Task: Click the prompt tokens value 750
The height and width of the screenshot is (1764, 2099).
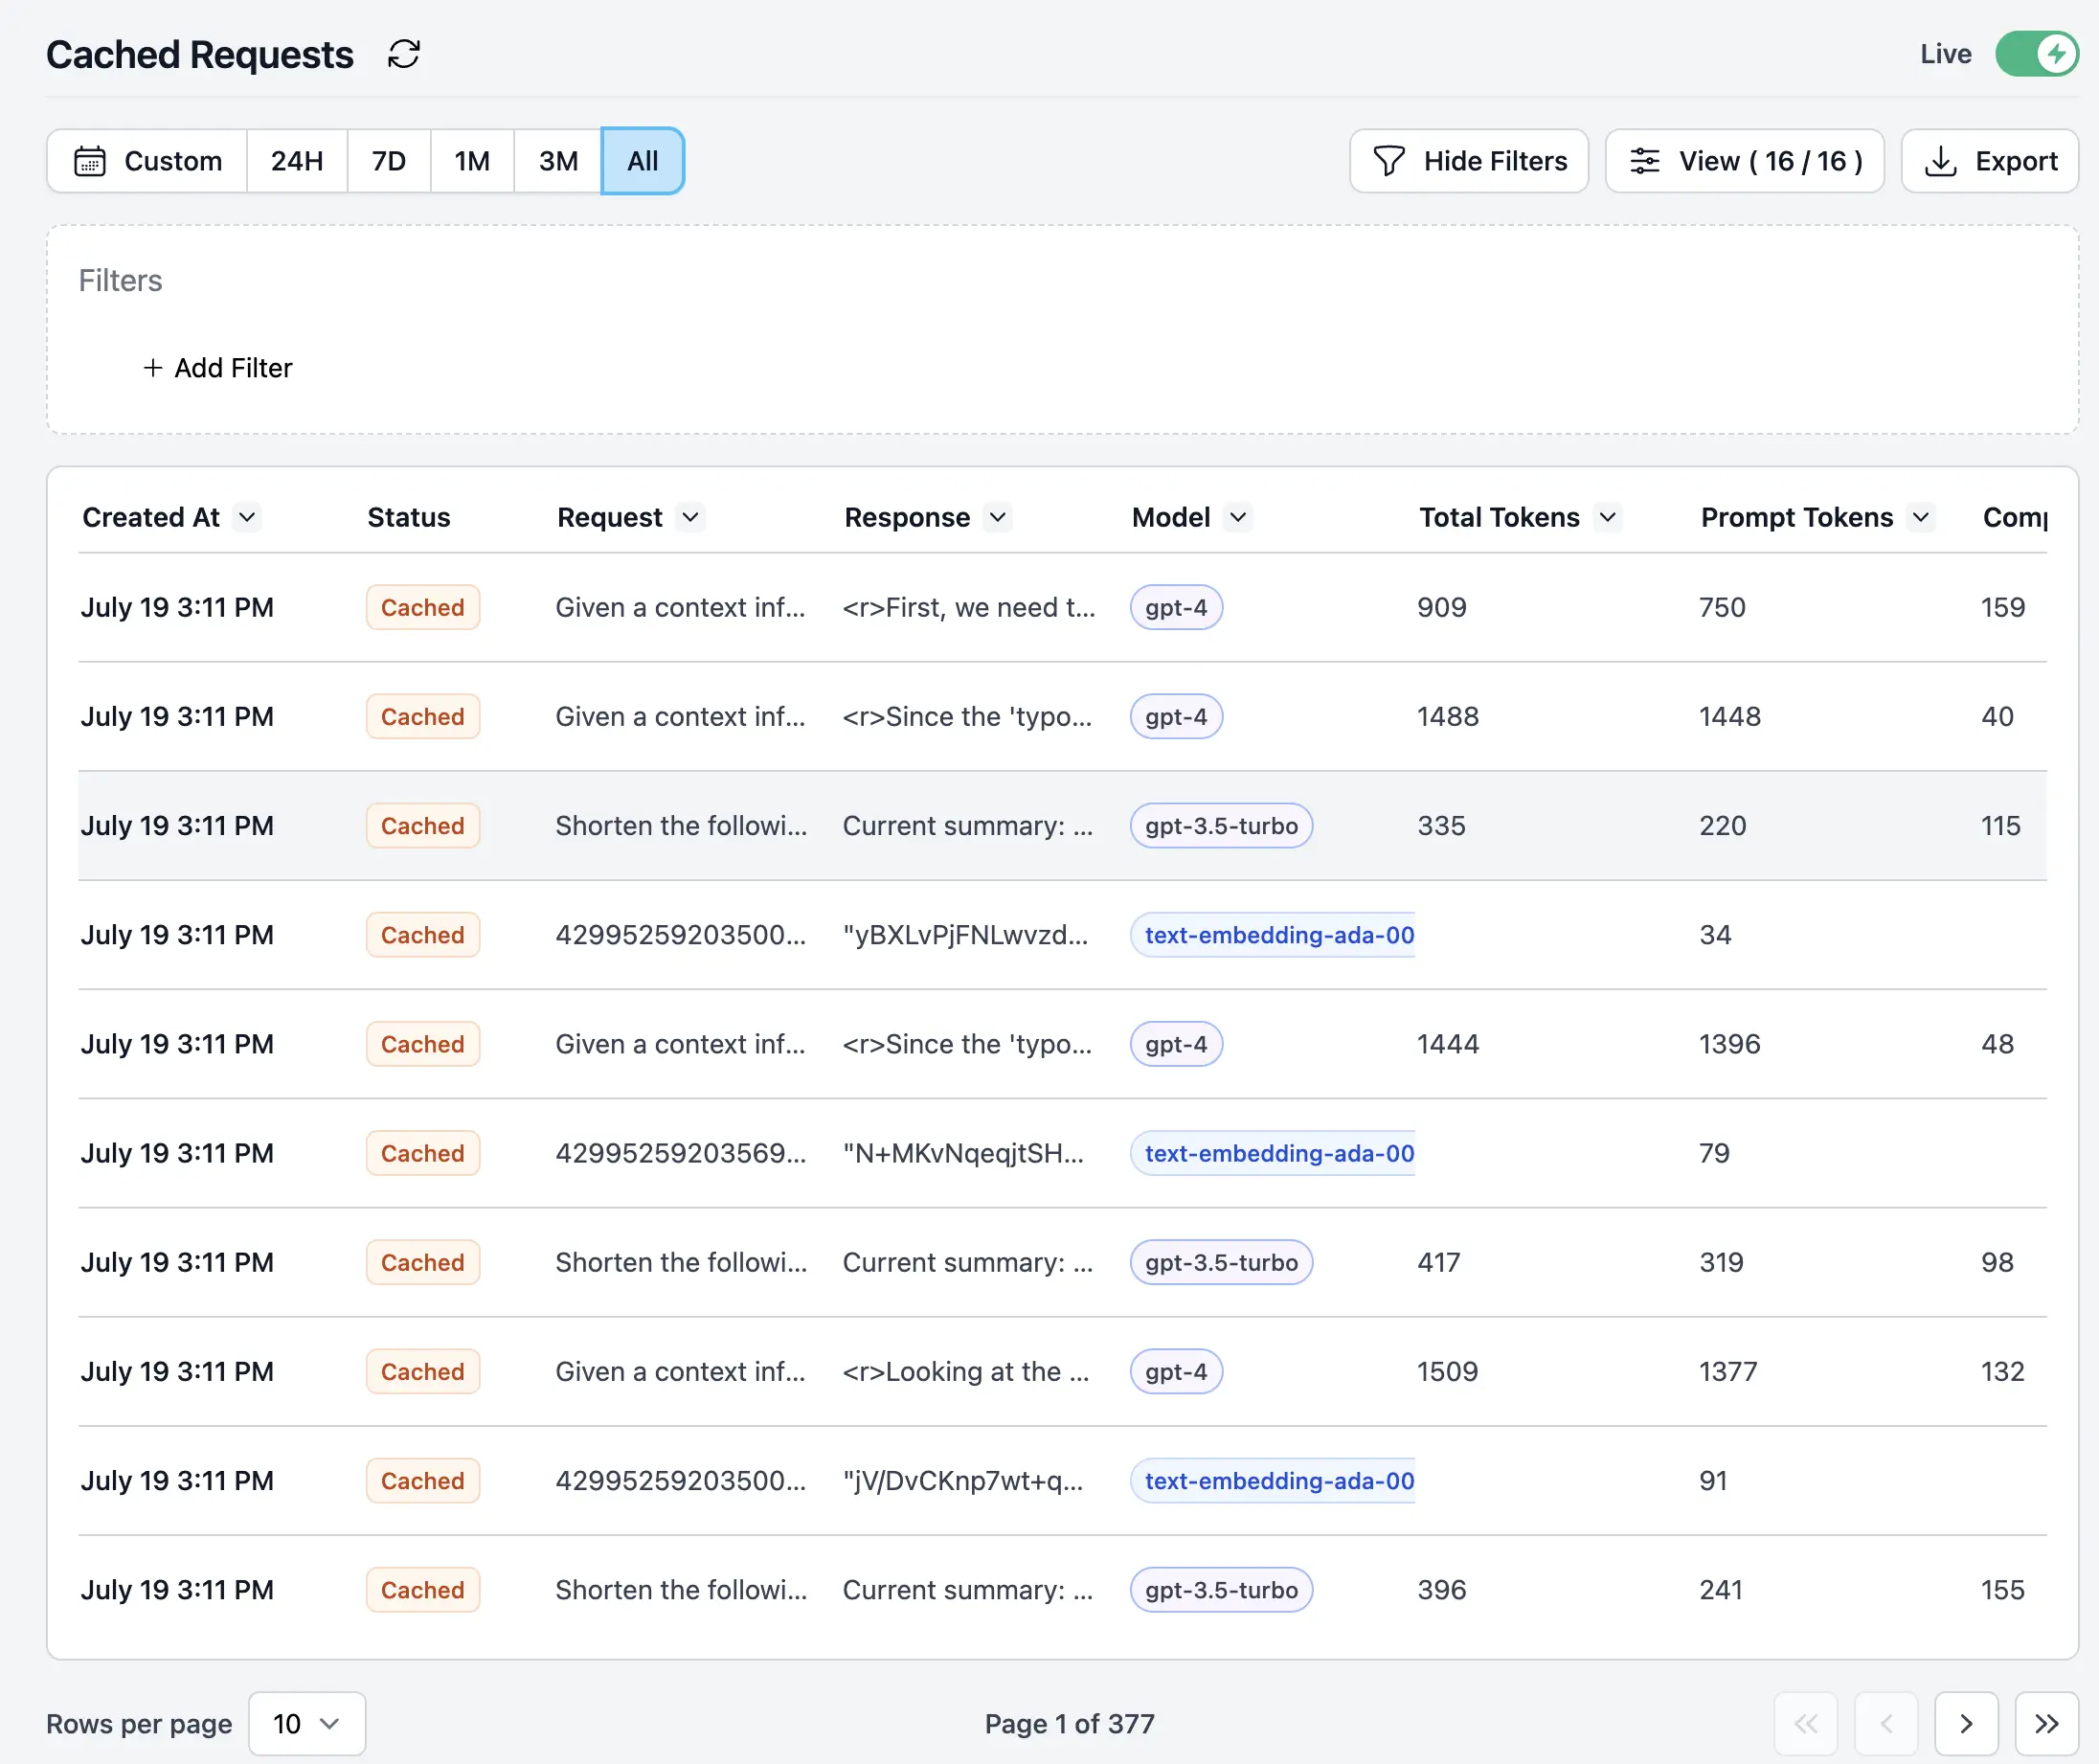Action: [x=1722, y=607]
